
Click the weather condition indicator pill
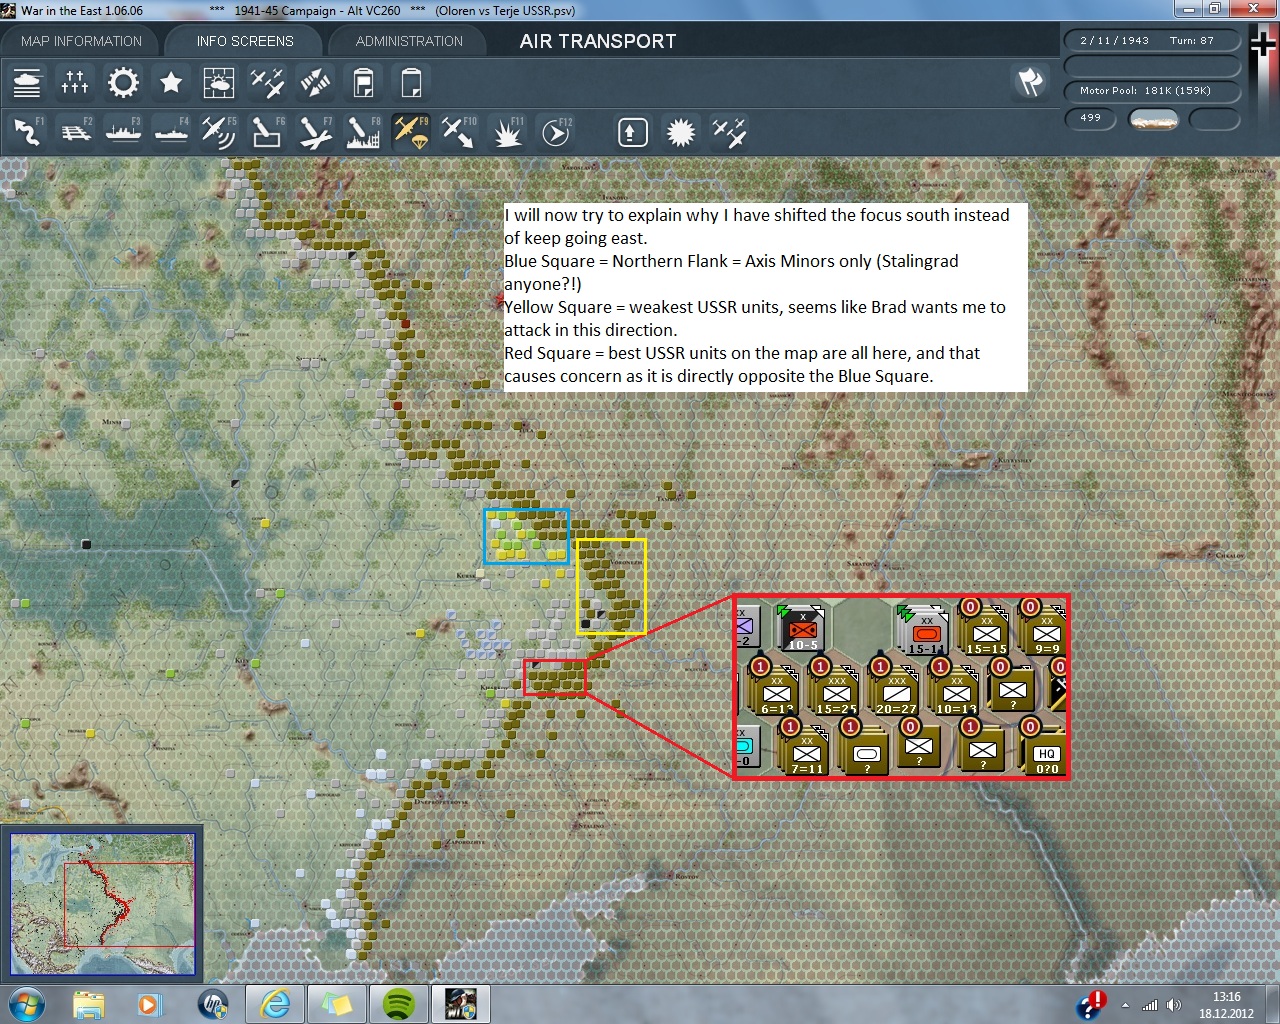click(x=1153, y=119)
